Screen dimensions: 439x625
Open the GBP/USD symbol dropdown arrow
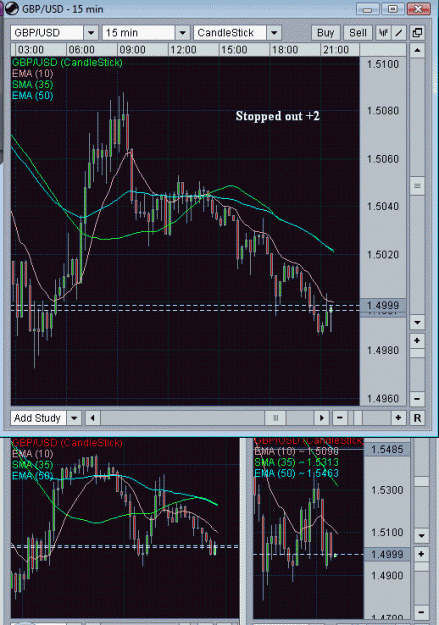click(x=91, y=33)
